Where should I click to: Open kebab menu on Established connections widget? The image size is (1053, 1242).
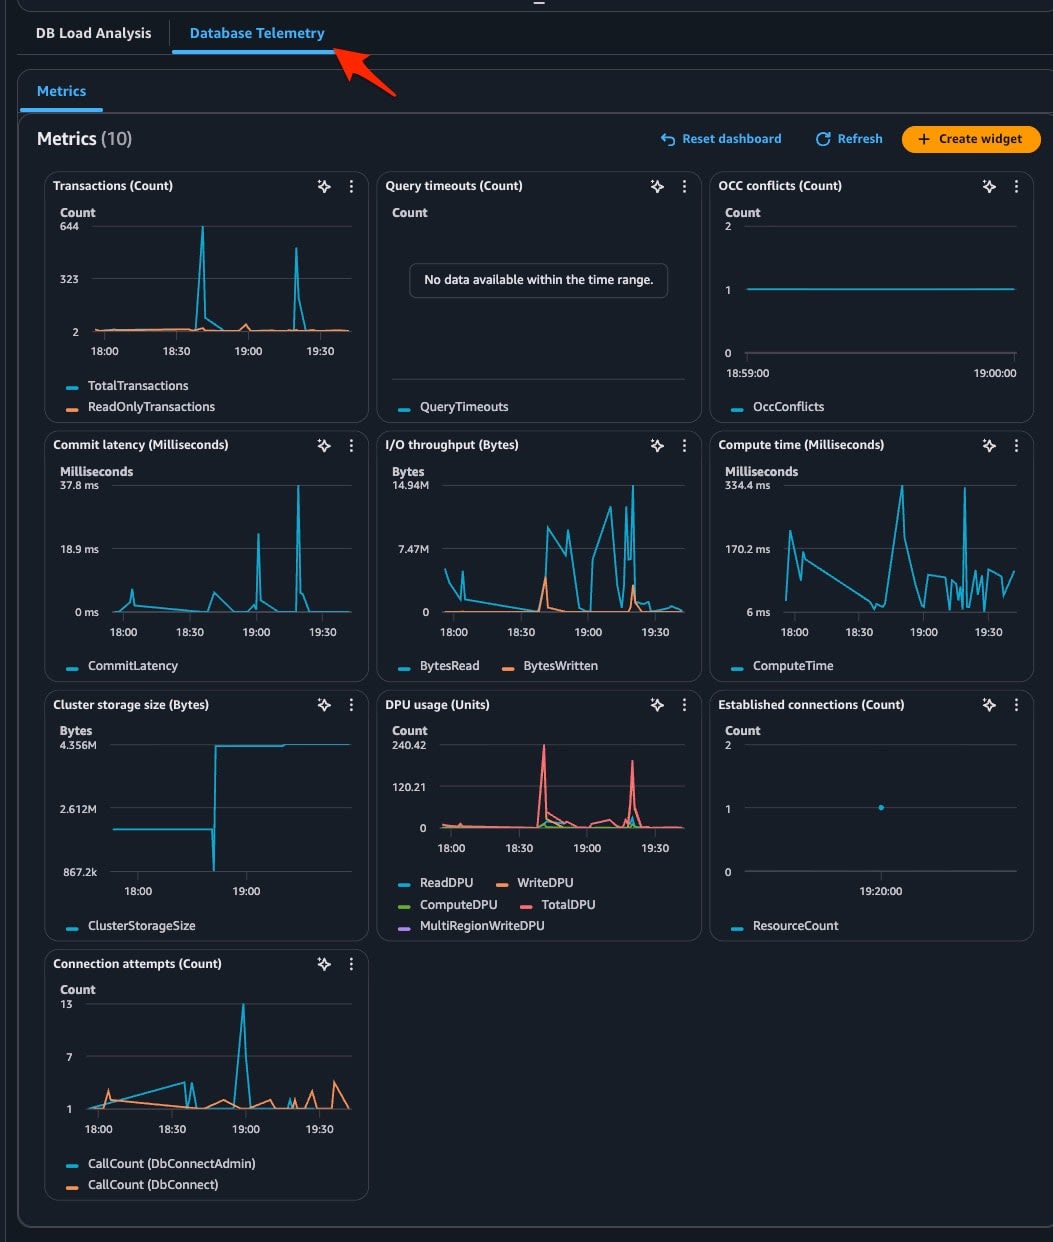[1016, 705]
